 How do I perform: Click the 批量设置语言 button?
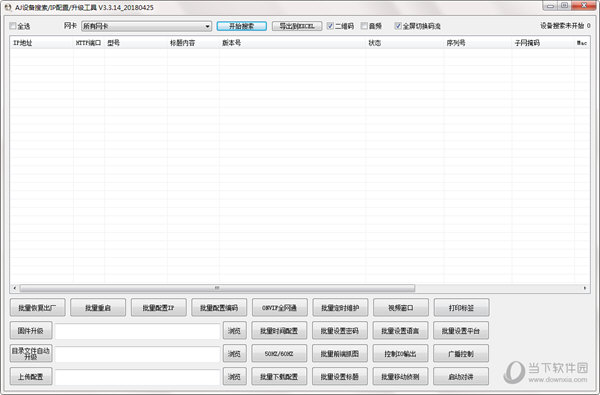click(x=401, y=330)
